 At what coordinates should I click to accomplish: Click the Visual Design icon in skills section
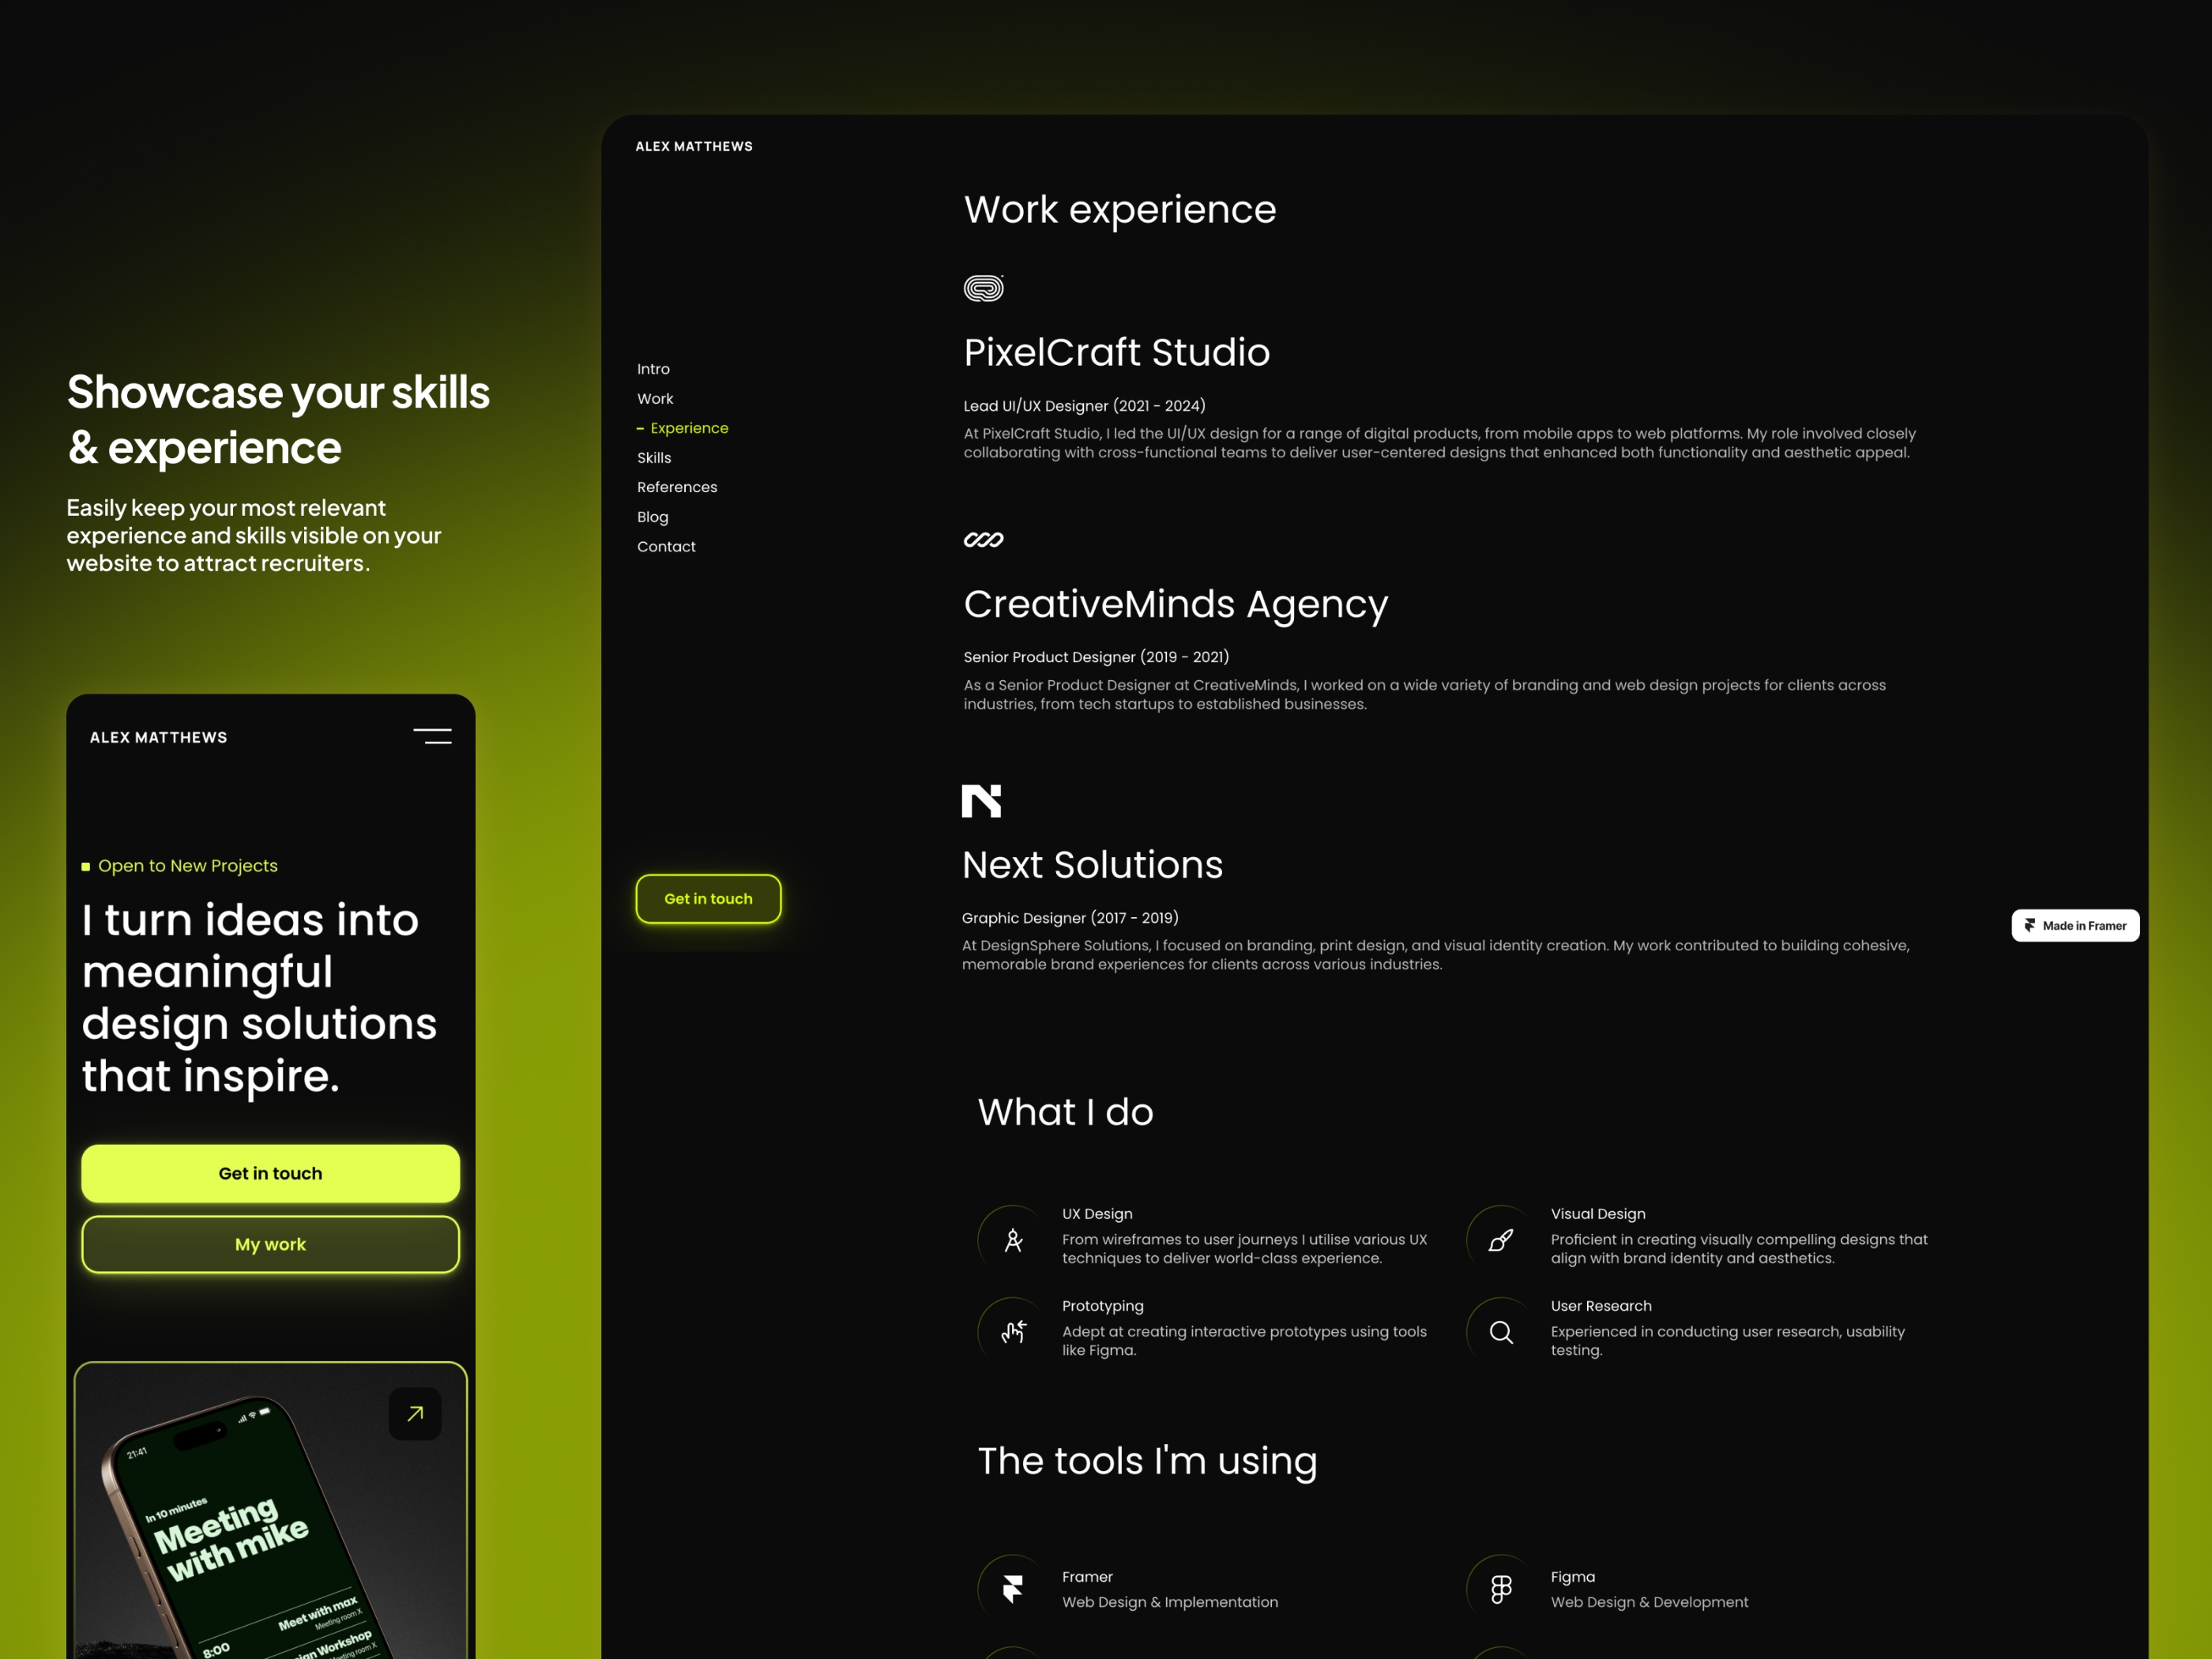(x=1501, y=1239)
